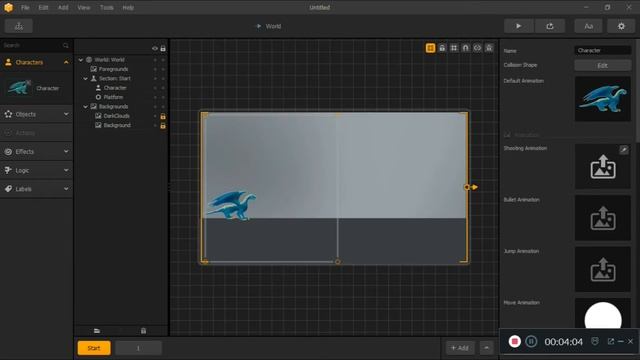The image size is (640, 360).
Task: Click the Jump Animation upload slot
Action: [603, 269]
